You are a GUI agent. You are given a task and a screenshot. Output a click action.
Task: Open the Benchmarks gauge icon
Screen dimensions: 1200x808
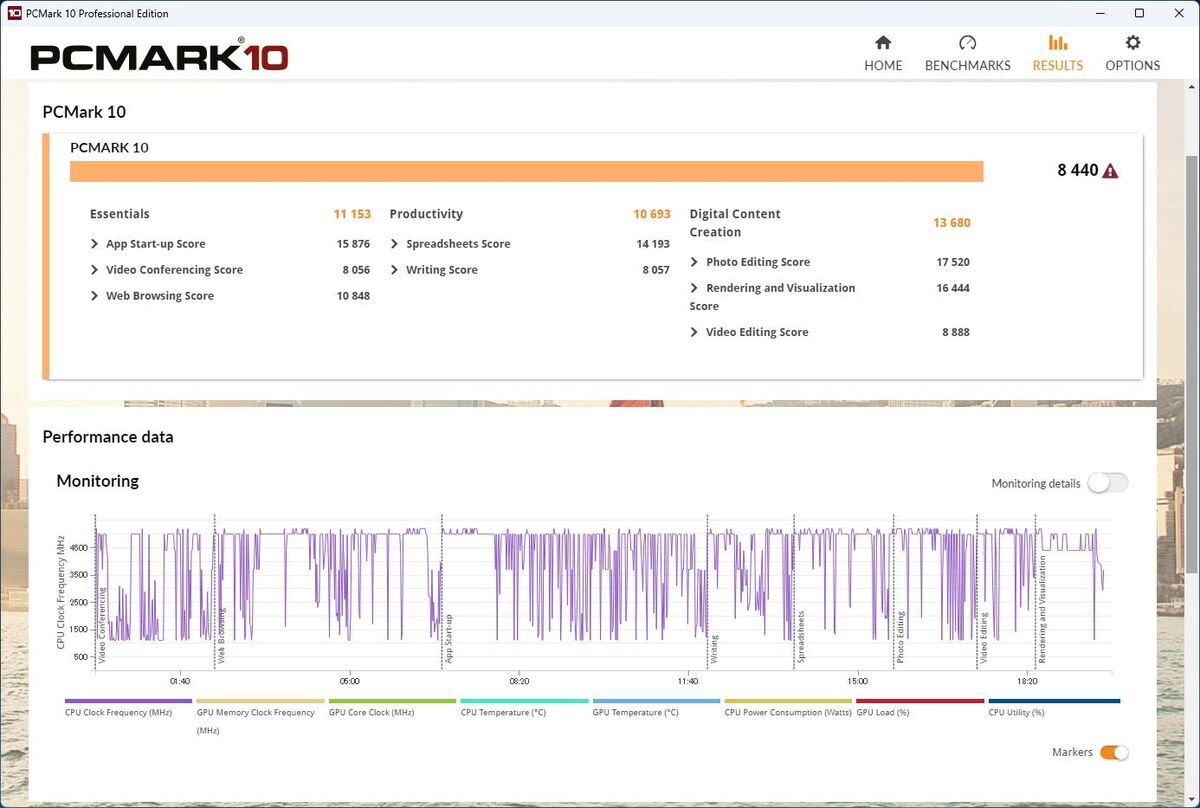967,43
